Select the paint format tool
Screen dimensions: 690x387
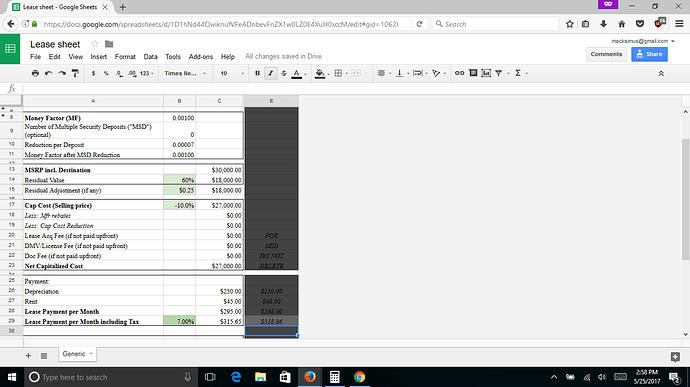75,74
